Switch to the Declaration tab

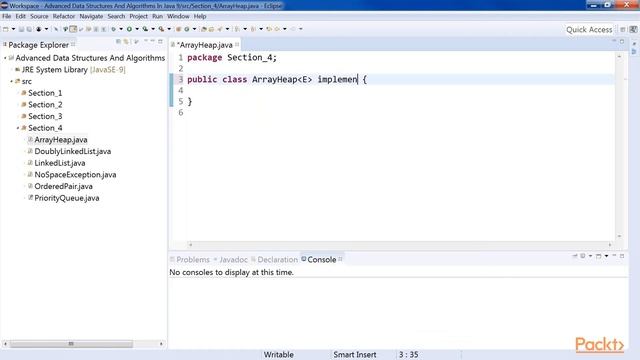coord(274,260)
